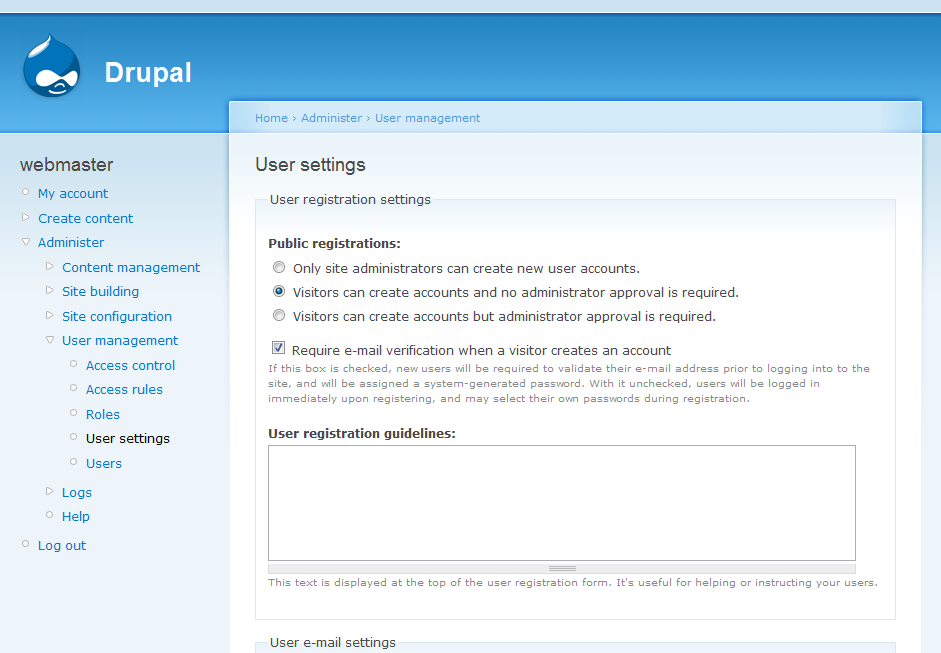Expand the Logs arrow
The image size is (941, 653).
49,491
